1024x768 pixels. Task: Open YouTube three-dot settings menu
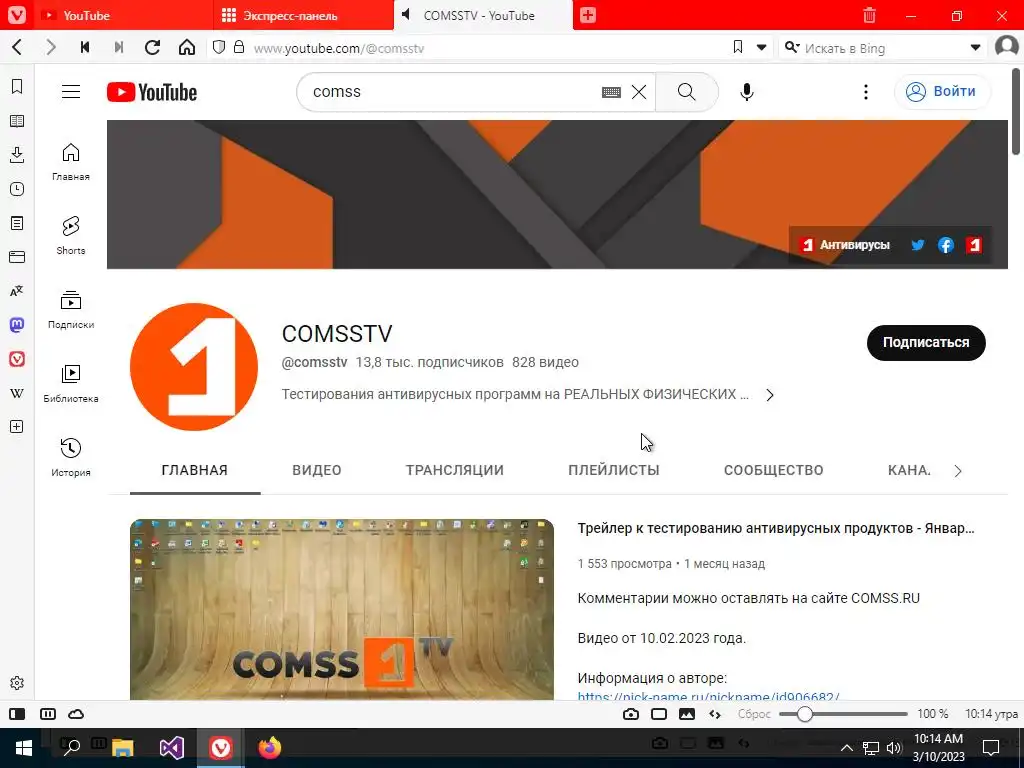click(x=865, y=92)
